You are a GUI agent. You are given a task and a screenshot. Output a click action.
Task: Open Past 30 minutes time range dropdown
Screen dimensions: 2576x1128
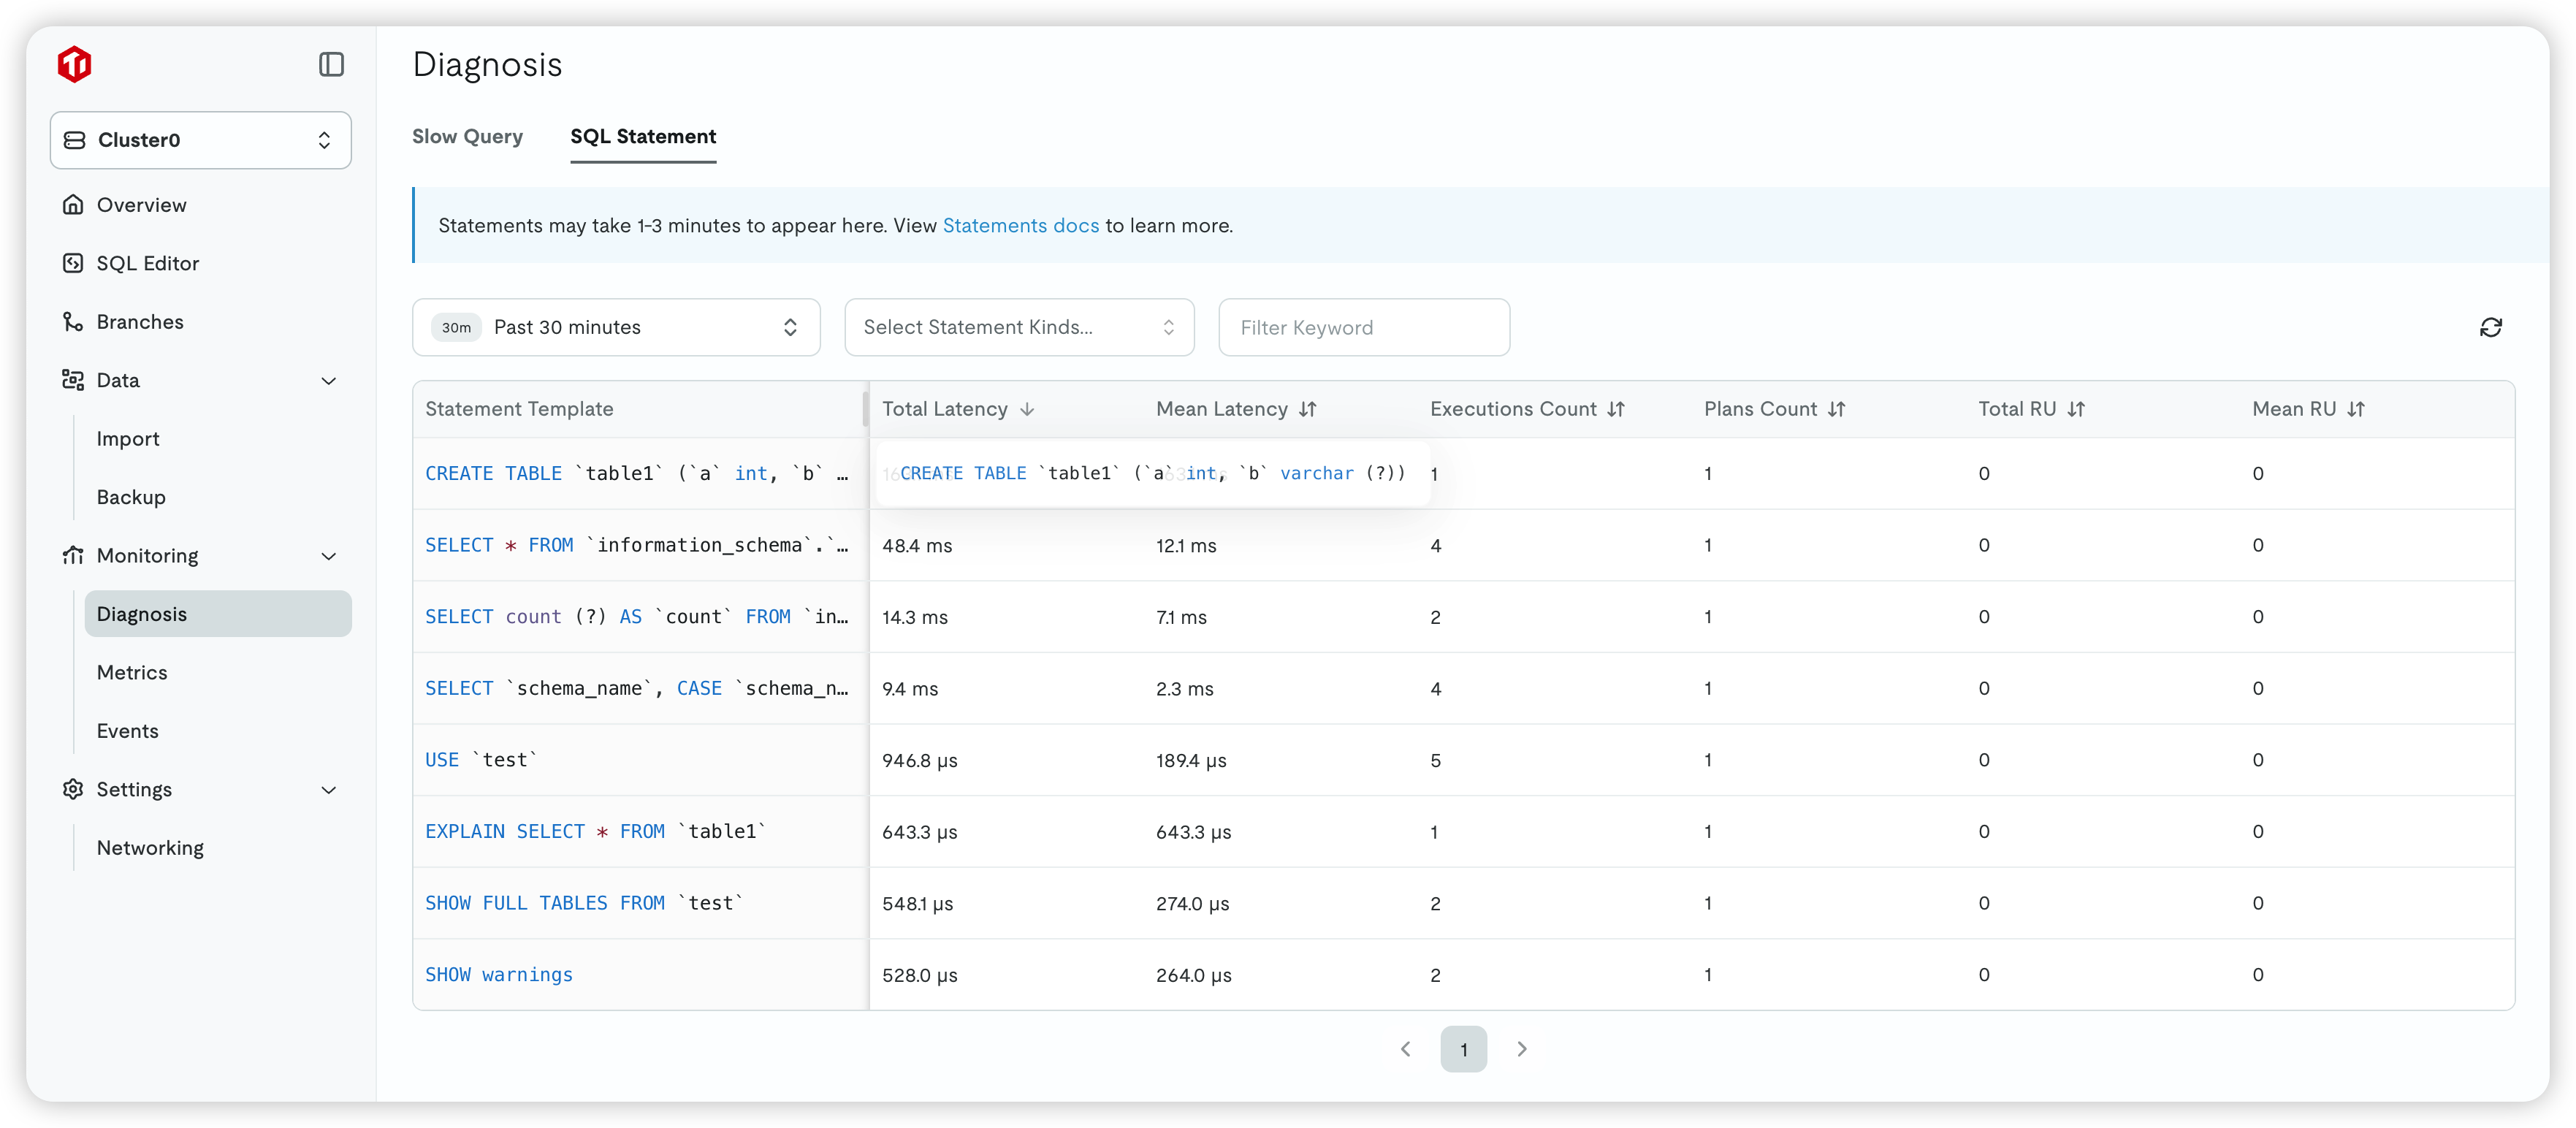tap(616, 327)
